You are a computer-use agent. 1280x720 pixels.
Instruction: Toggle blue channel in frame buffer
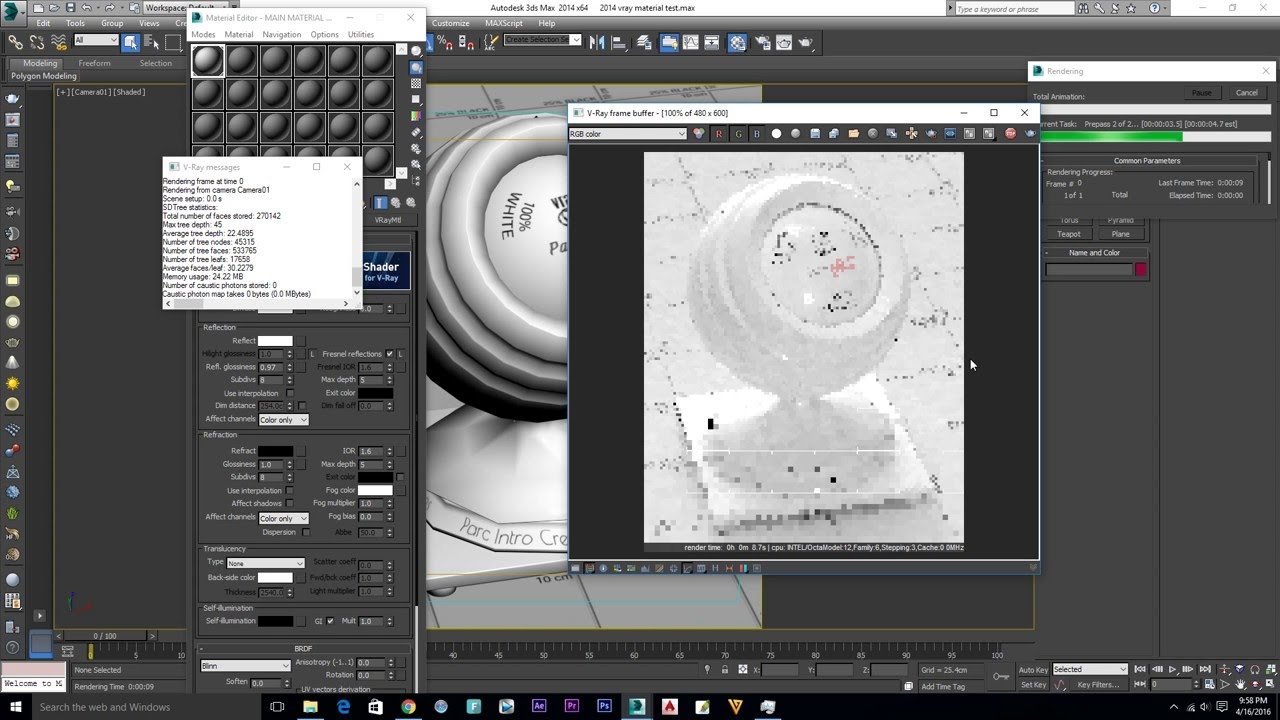[756, 134]
